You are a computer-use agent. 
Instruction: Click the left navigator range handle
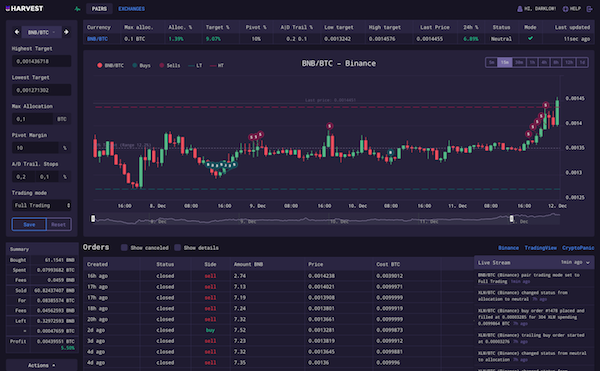[93, 218]
